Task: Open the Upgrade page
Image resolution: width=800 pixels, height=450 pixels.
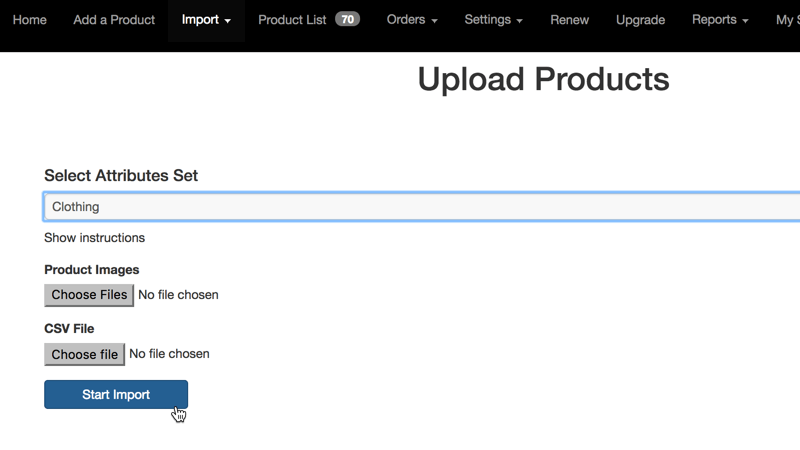Action: coord(640,20)
